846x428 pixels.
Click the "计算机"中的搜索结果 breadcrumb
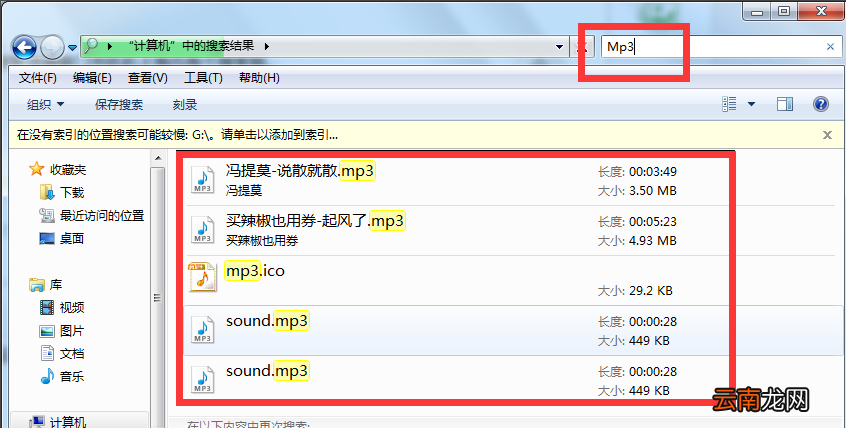point(192,46)
